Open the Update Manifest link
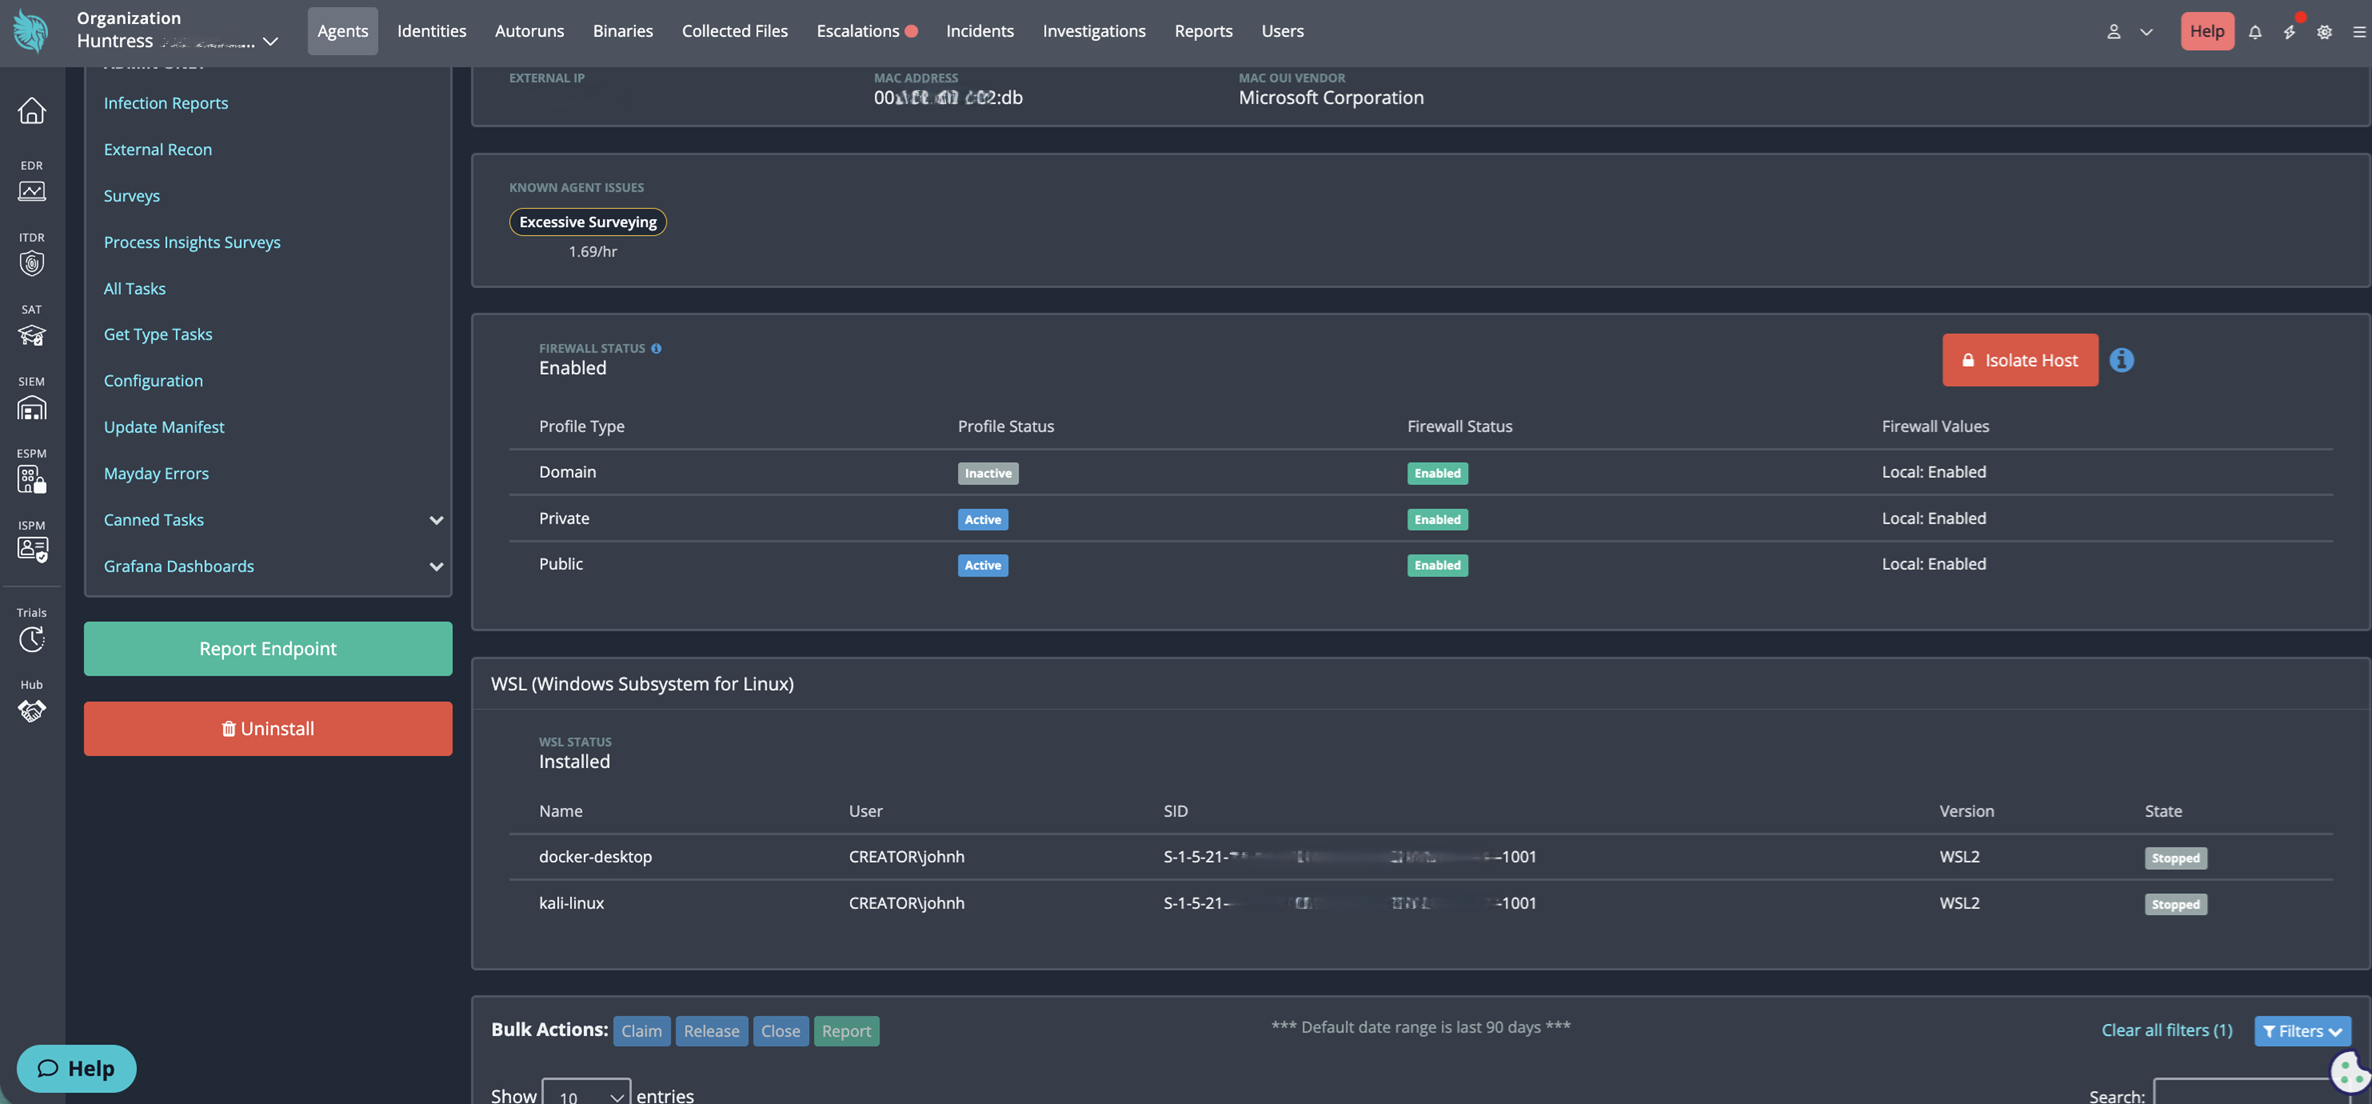This screenshot has width=2372, height=1104. (164, 427)
